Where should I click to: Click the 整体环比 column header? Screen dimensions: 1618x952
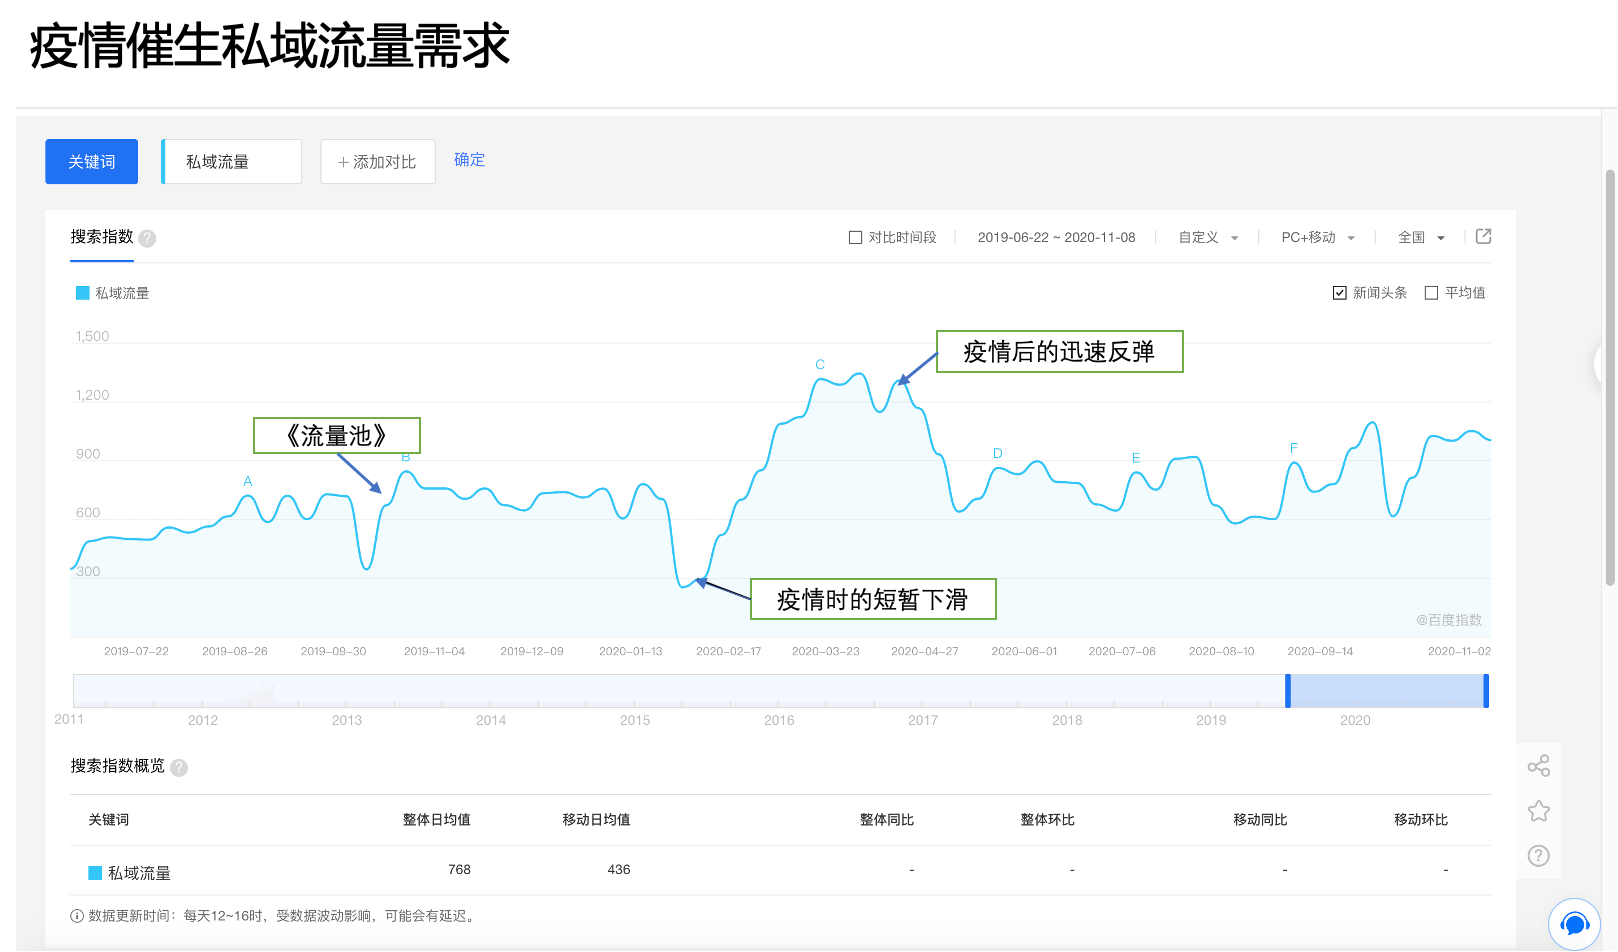[x=1047, y=820]
